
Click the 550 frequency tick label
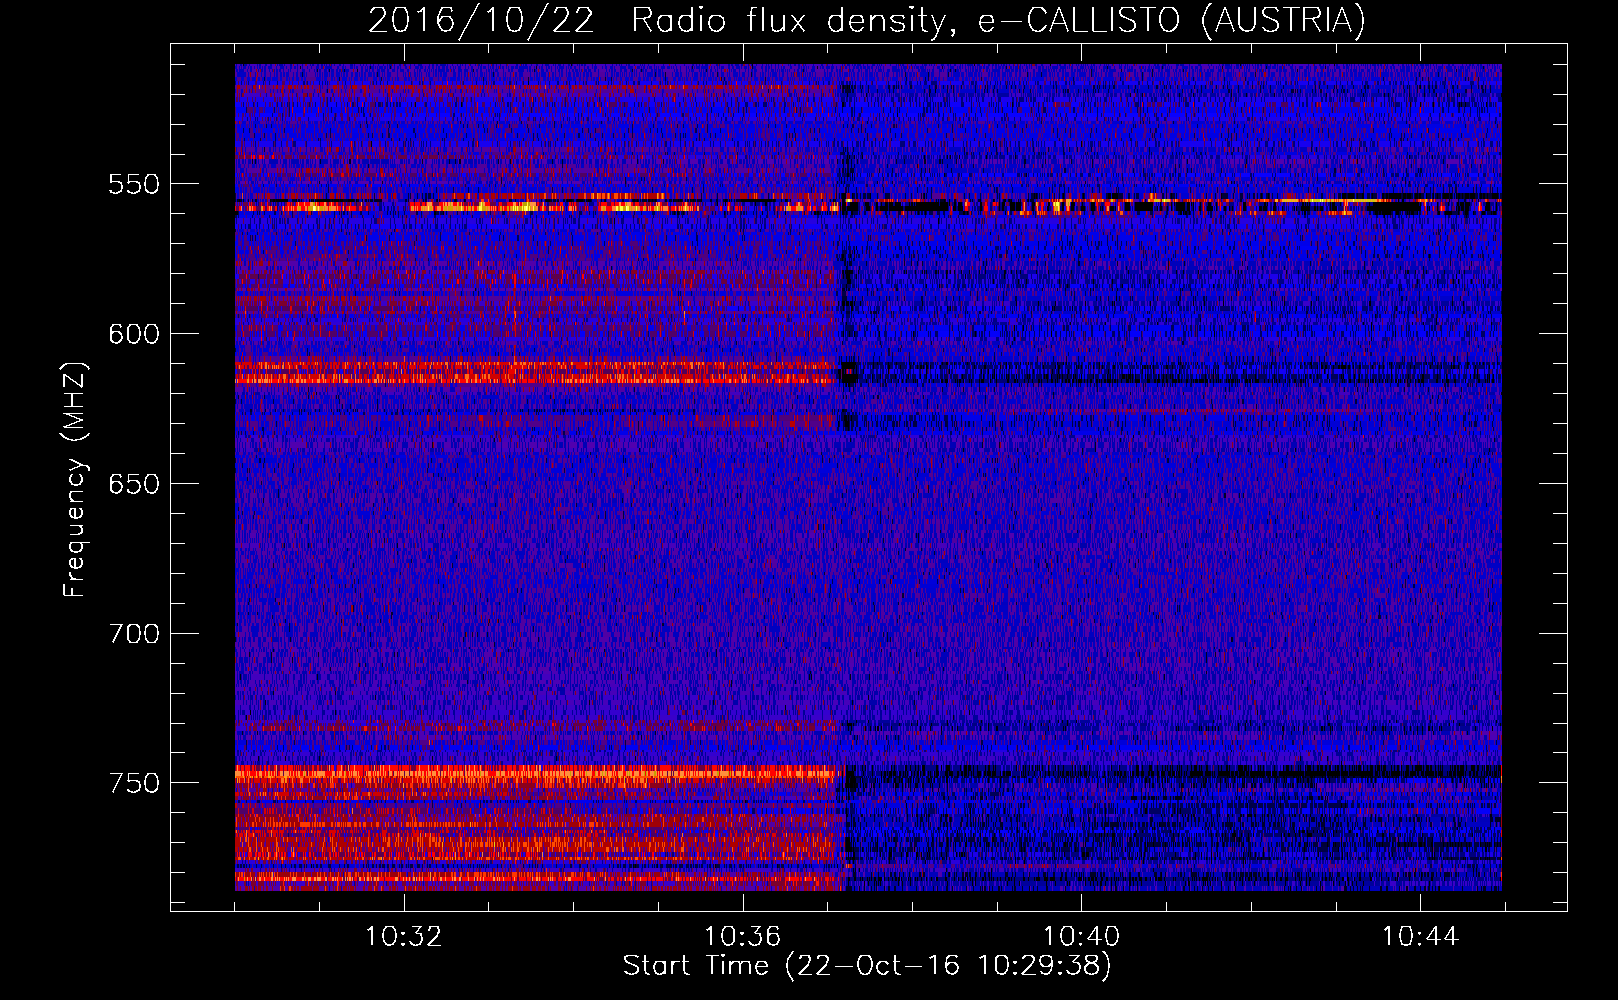click(x=134, y=184)
